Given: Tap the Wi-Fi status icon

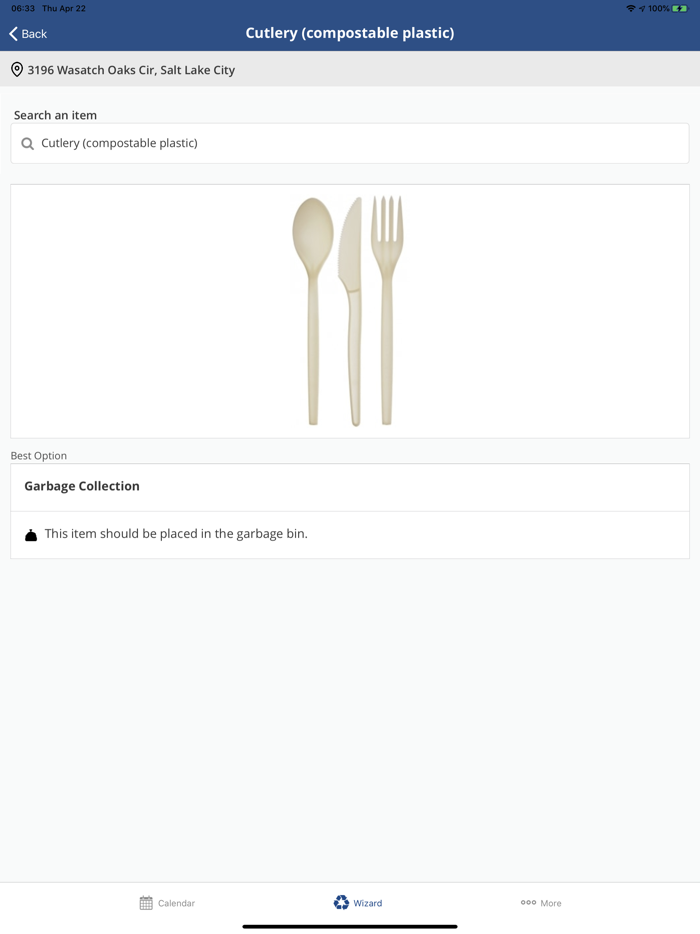Looking at the screenshot, I should pyautogui.click(x=630, y=8).
